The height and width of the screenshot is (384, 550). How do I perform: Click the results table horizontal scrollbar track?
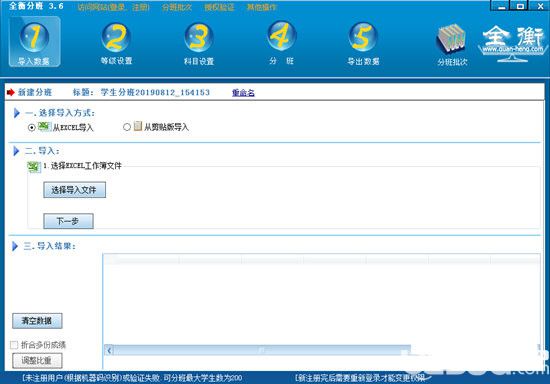261,350
